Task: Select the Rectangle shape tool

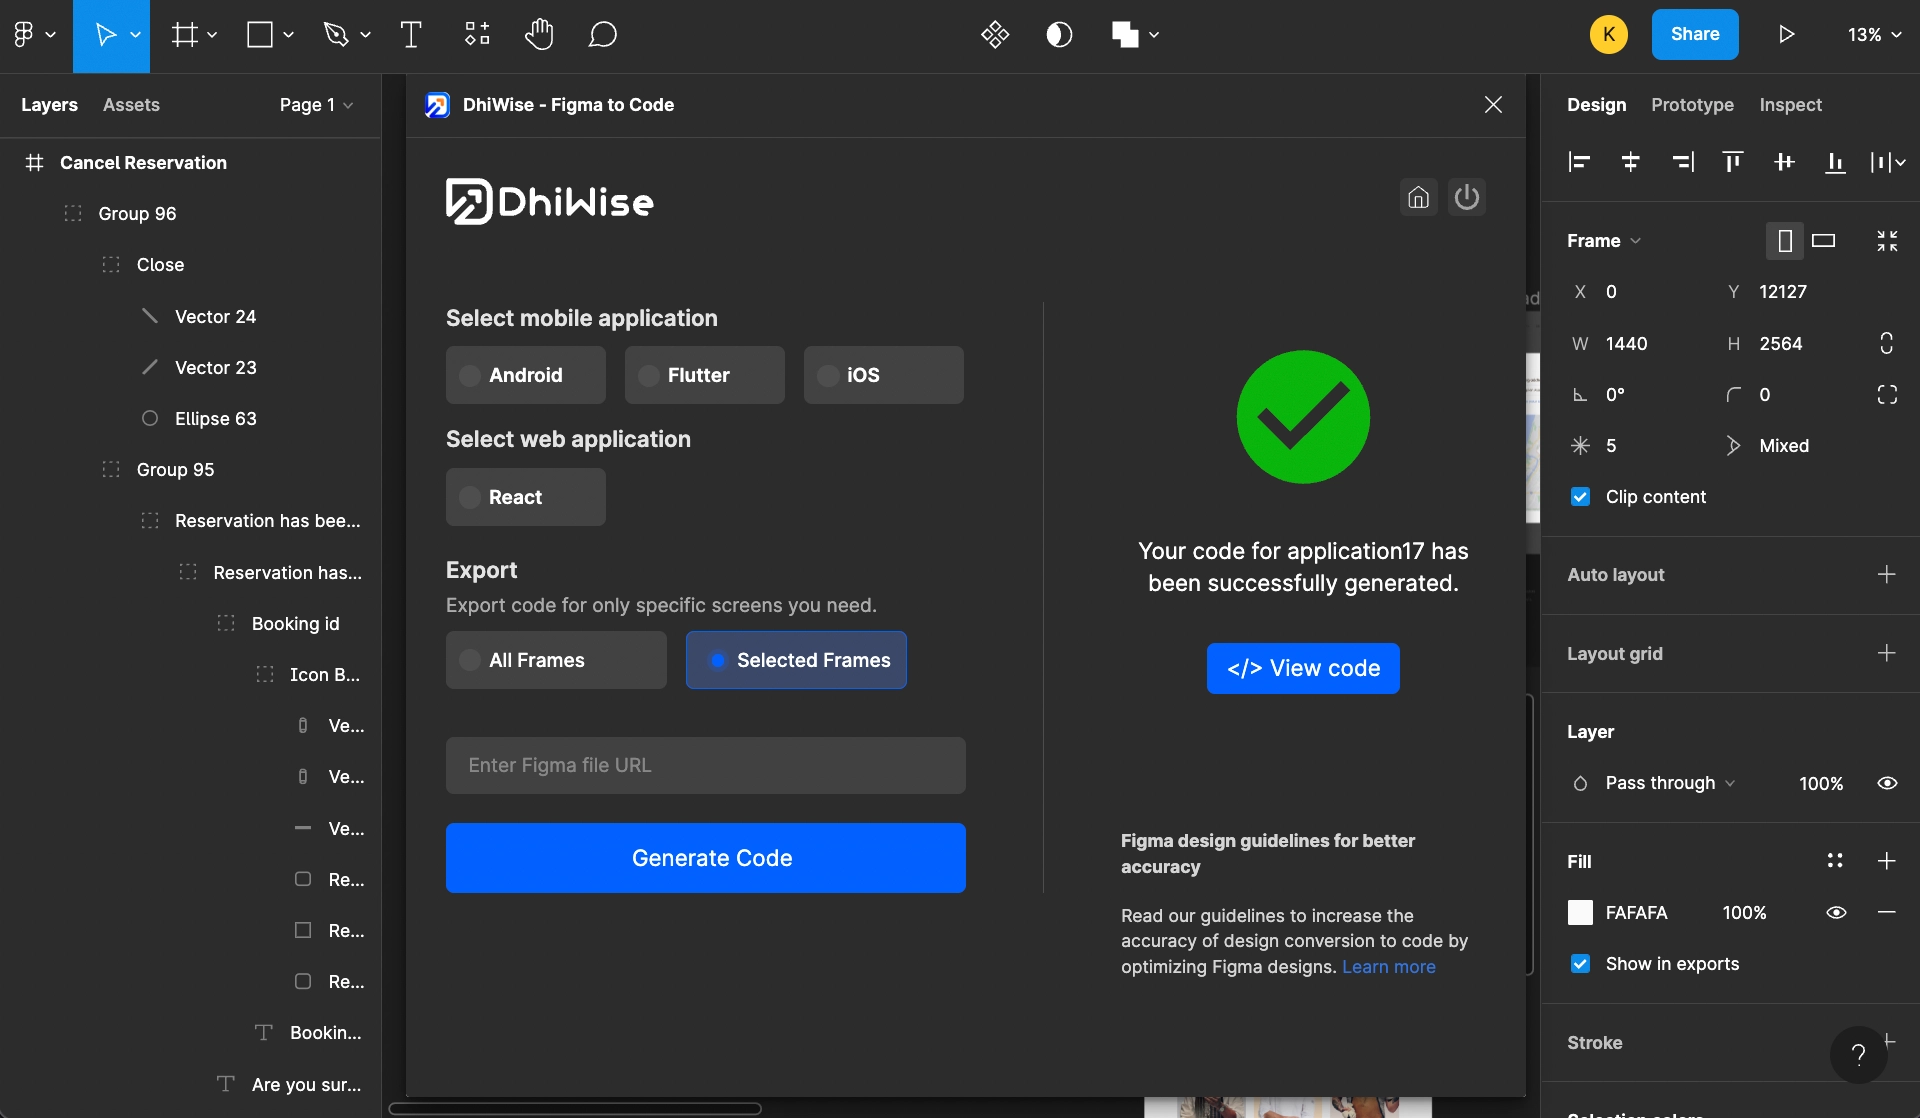Action: [260, 35]
